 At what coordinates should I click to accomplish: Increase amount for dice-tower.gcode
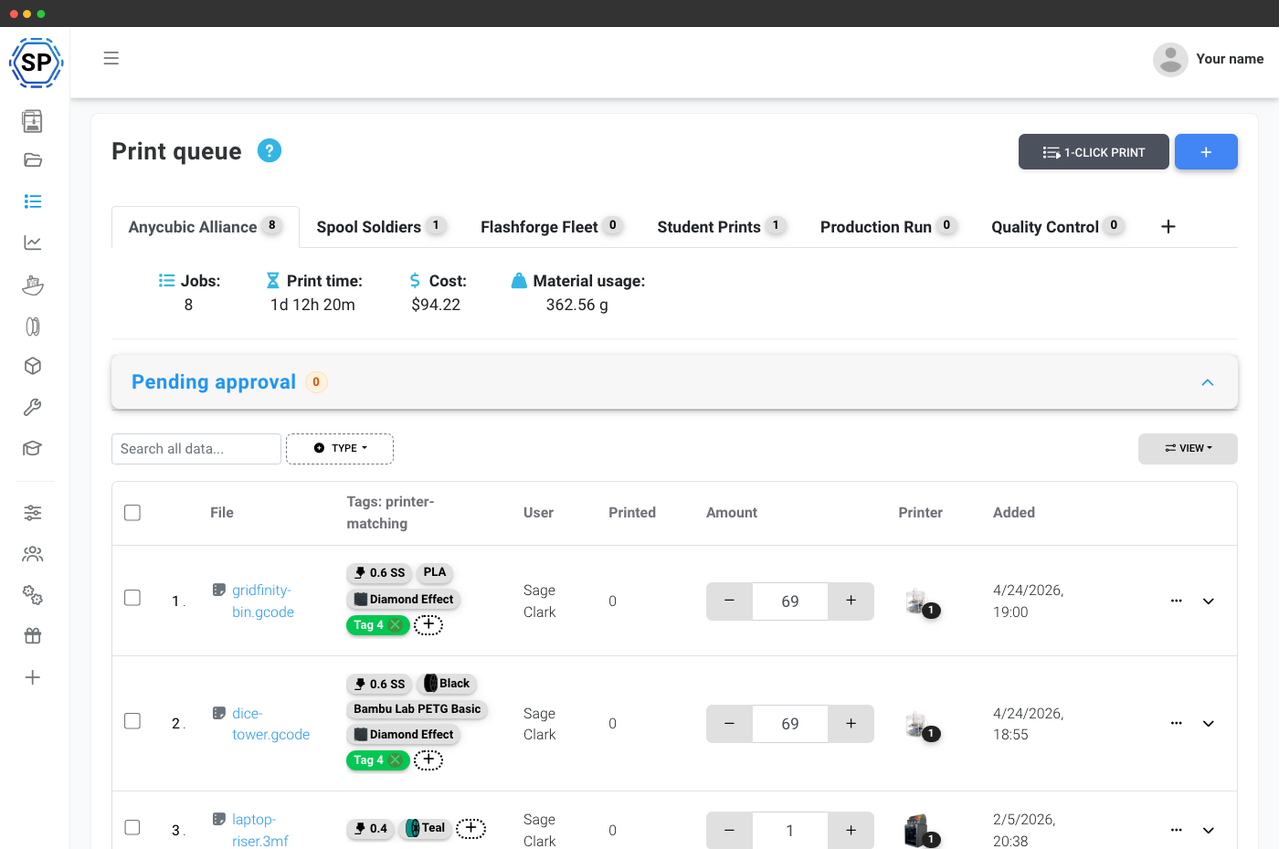pos(851,724)
